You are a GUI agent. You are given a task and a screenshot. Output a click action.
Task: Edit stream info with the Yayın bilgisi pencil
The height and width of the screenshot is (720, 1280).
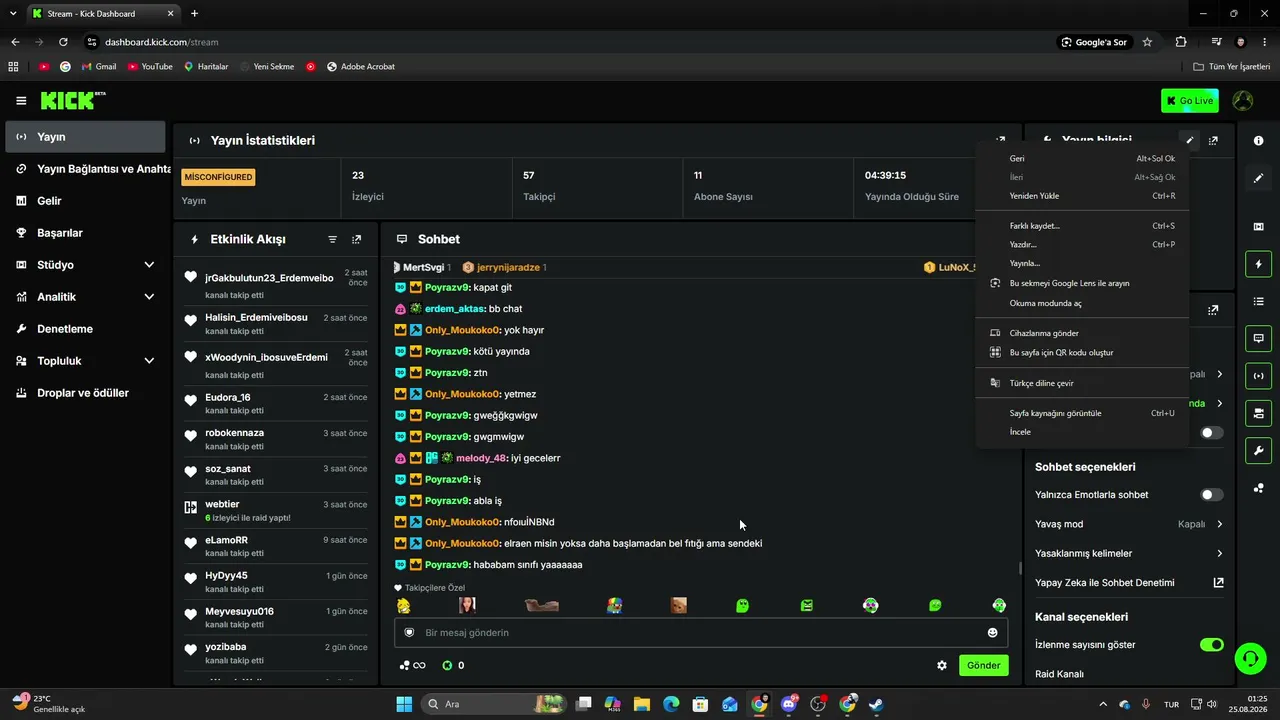[1189, 141]
